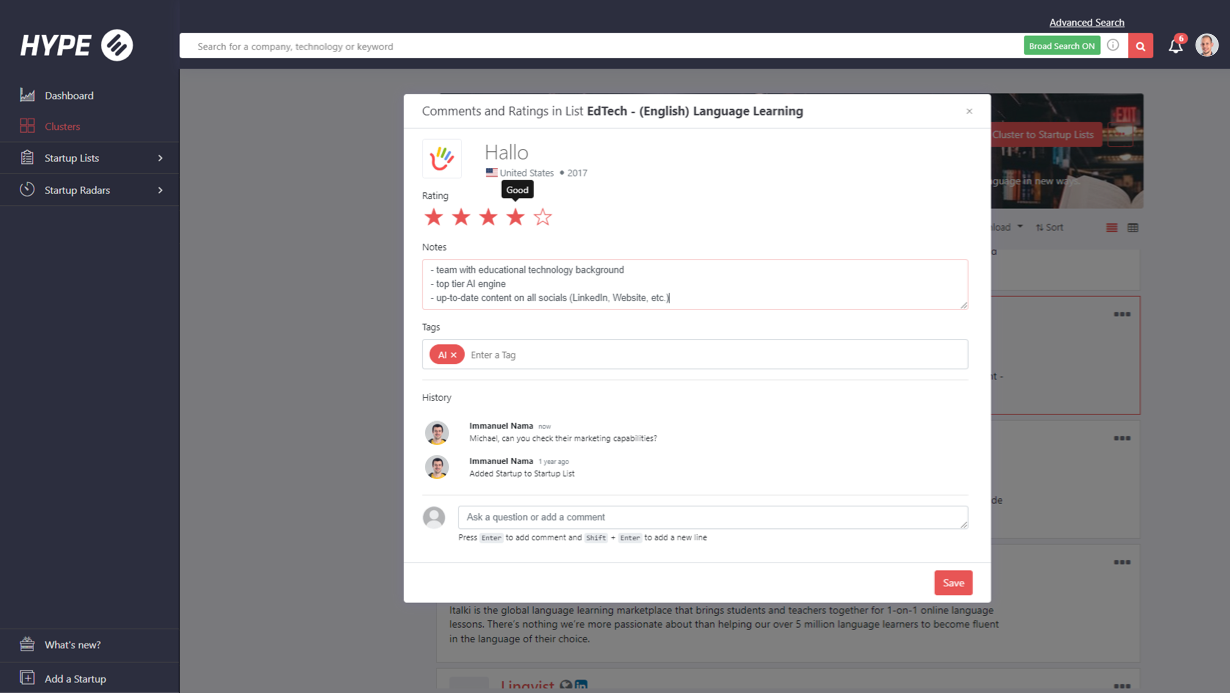Open the three-dot menu on a startup card
This screenshot has height=693, width=1230.
click(1123, 314)
